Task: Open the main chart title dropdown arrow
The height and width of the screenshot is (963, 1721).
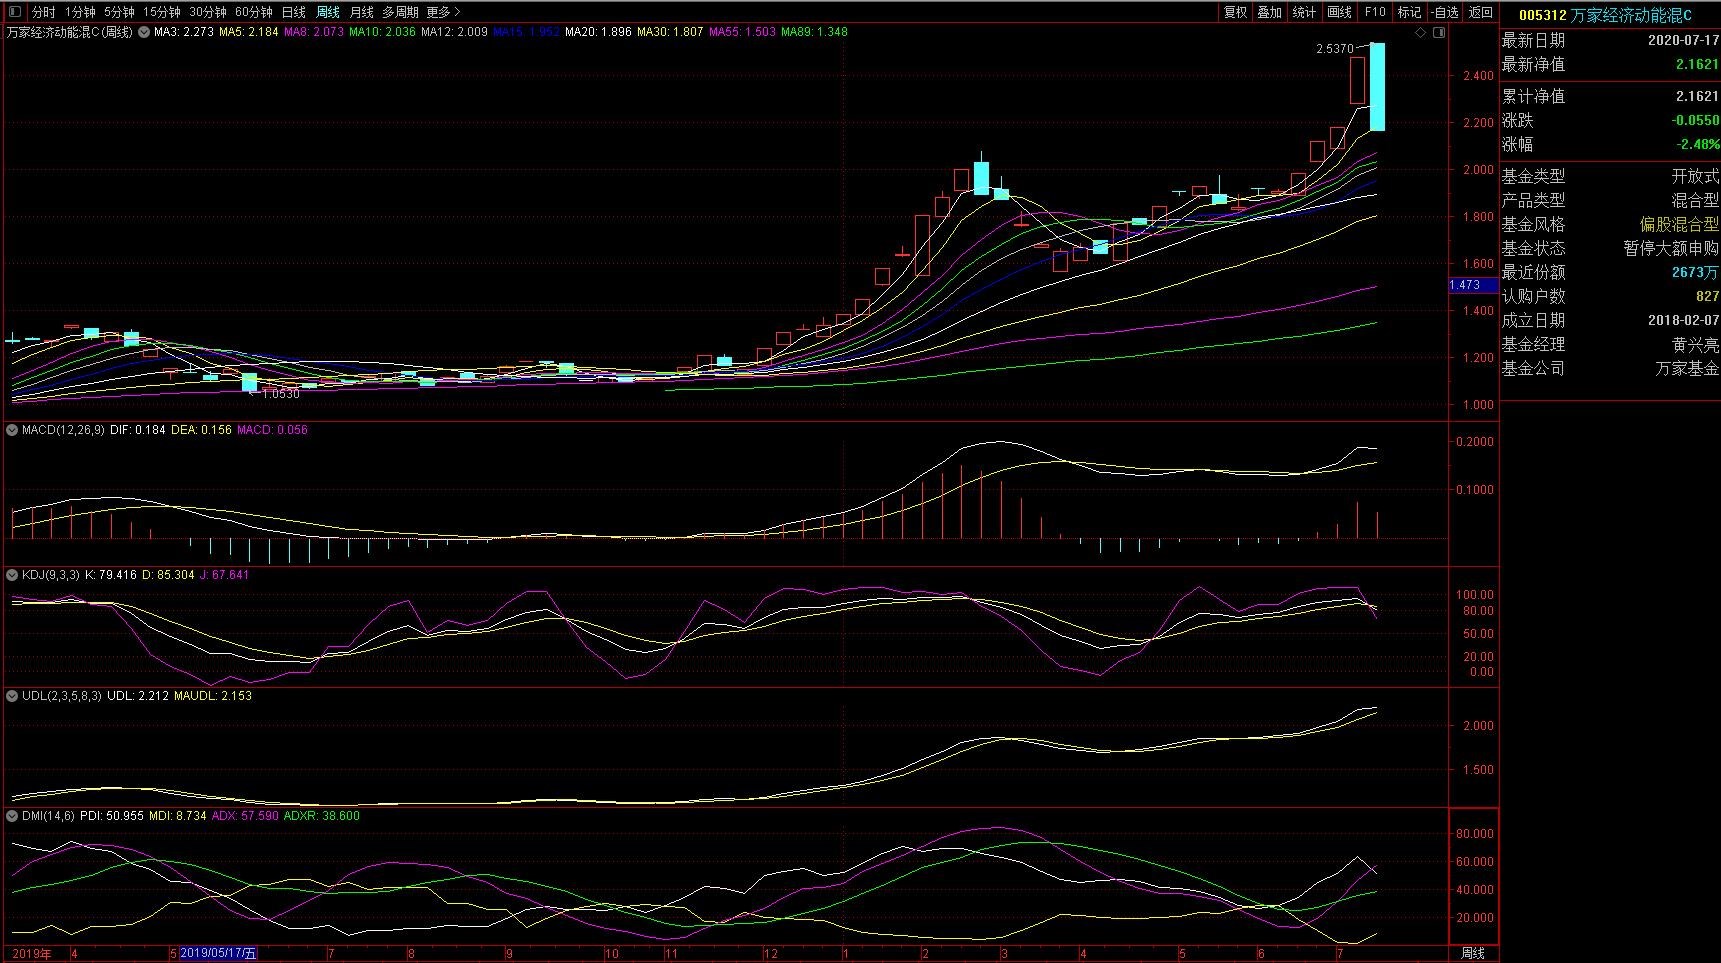Action: pos(144,32)
